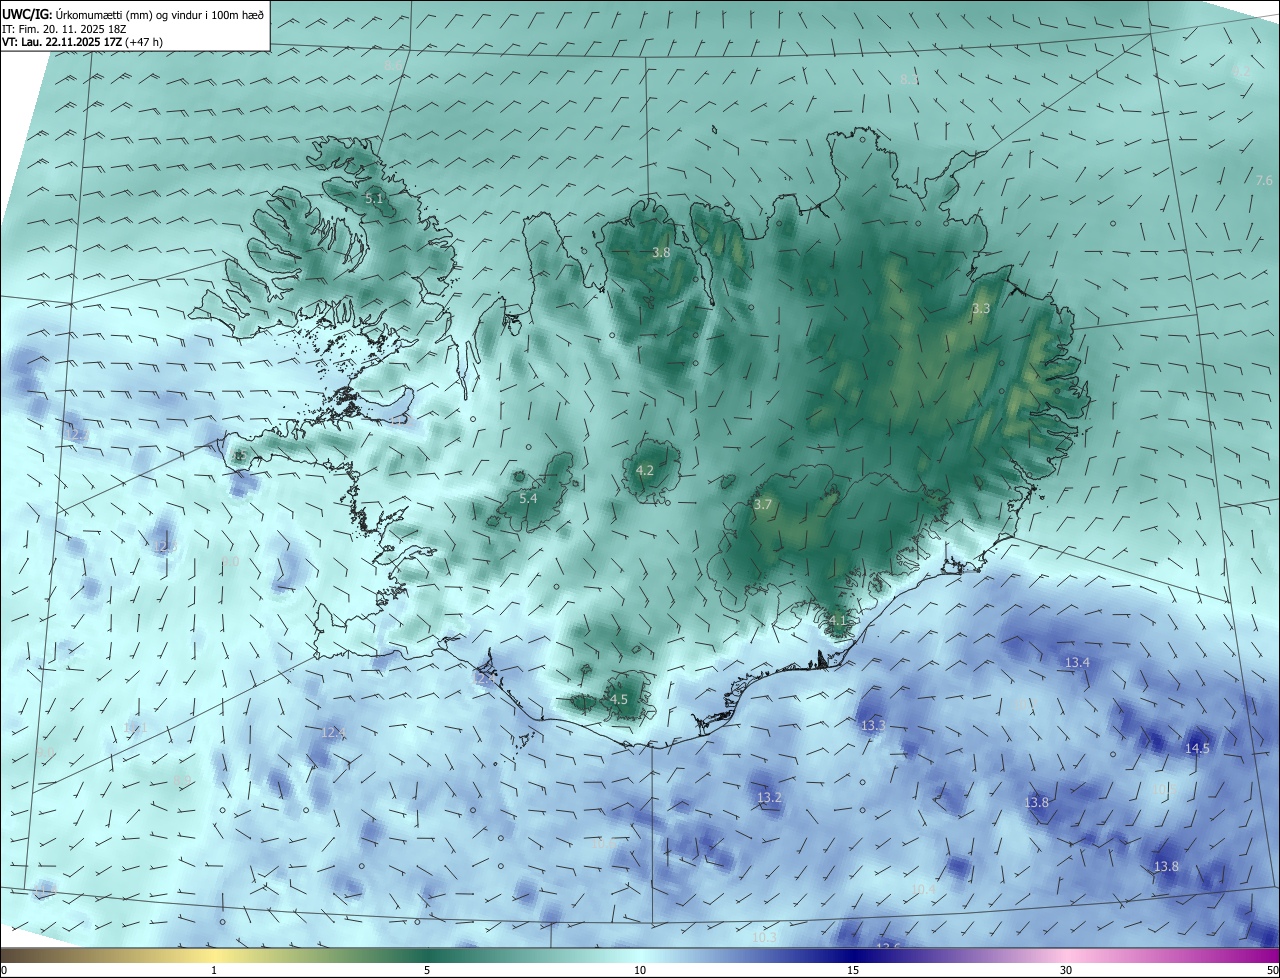Click the colorbar tick labelled 30

(x=1066, y=970)
